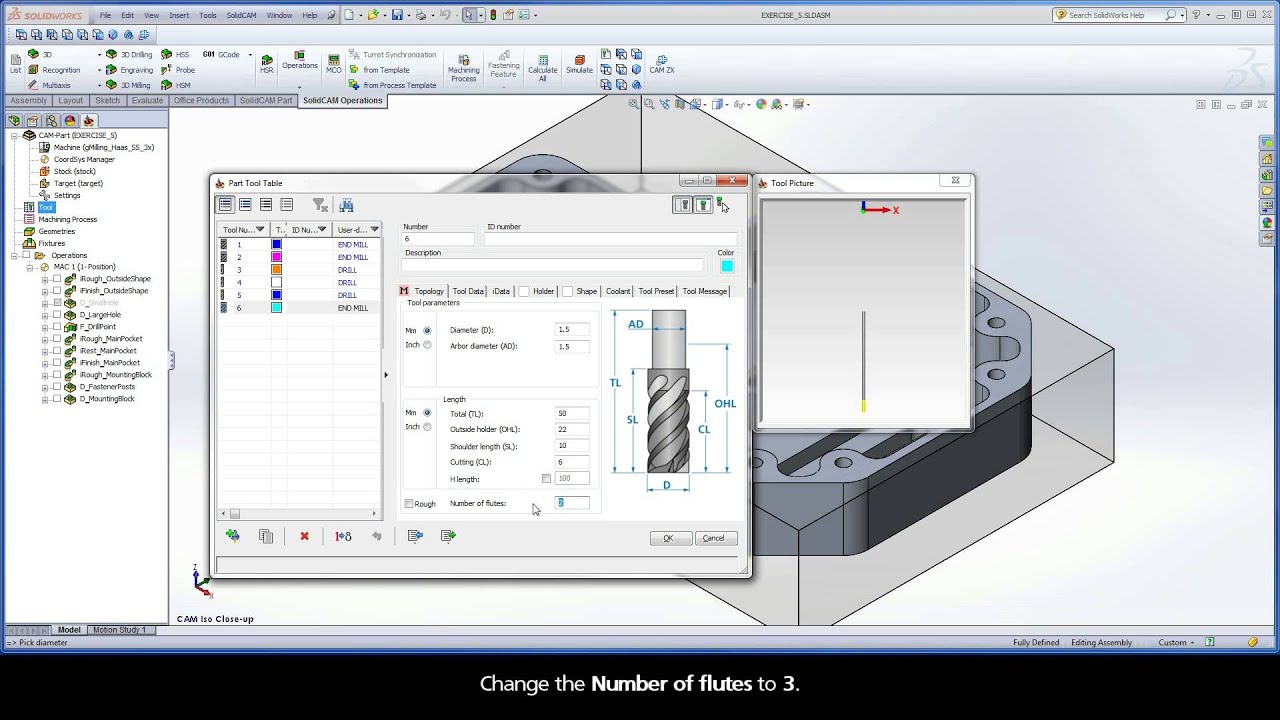Image resolution: width=1280 pixels, height=720 pixels.
Task: Switch to the Tool Preset tab
Action: click(656, 291)
